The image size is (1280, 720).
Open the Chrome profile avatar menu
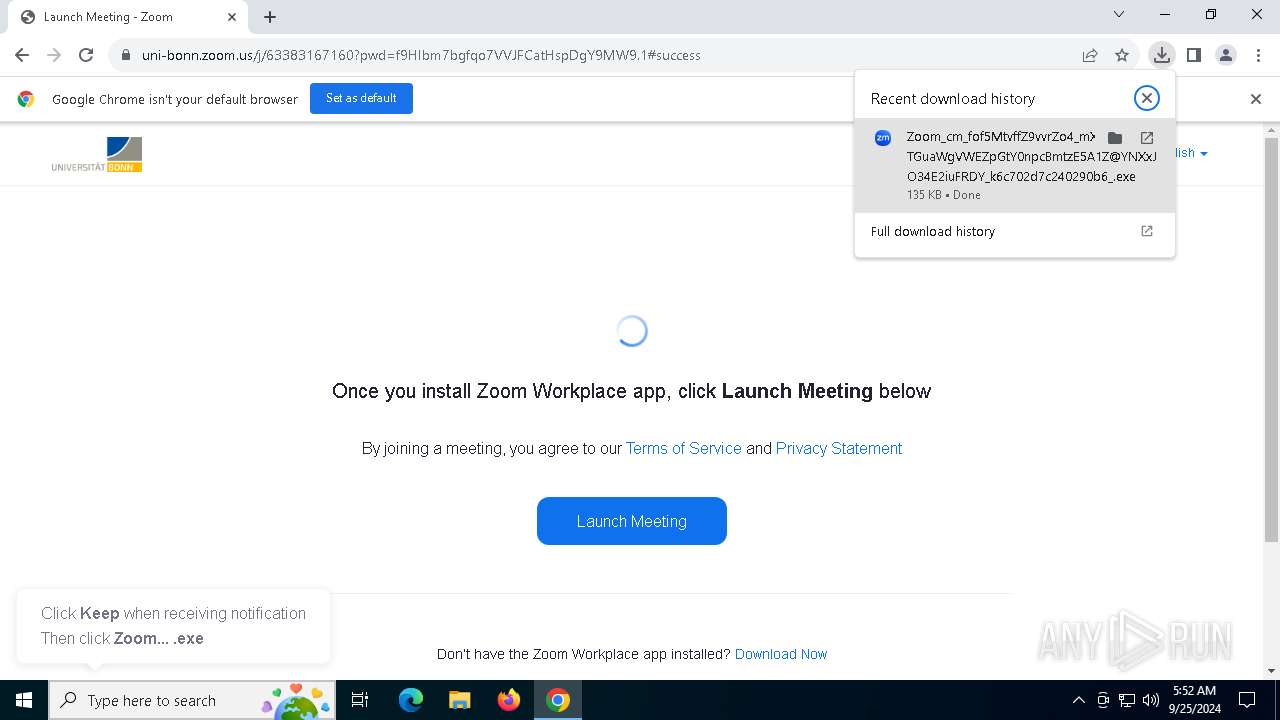pyautogui.click(x=1226, y=55)
